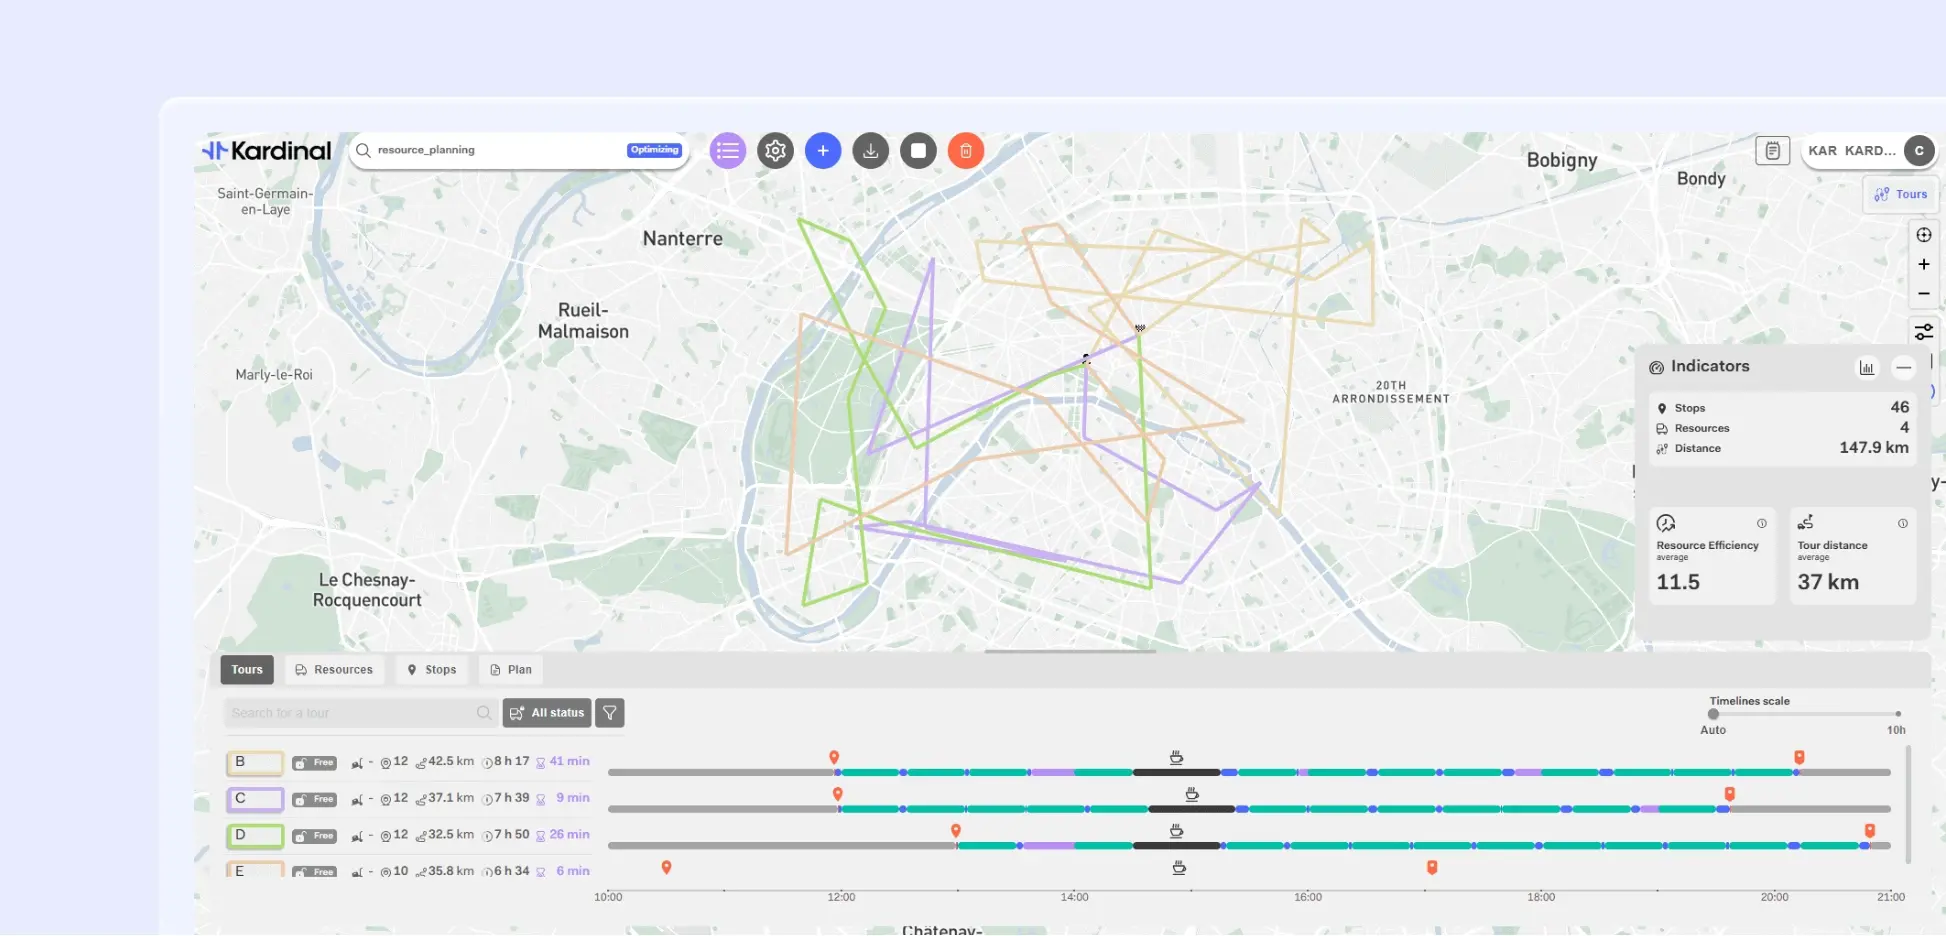Click the Stops count row in Indicators

[x=1783, y=408]
